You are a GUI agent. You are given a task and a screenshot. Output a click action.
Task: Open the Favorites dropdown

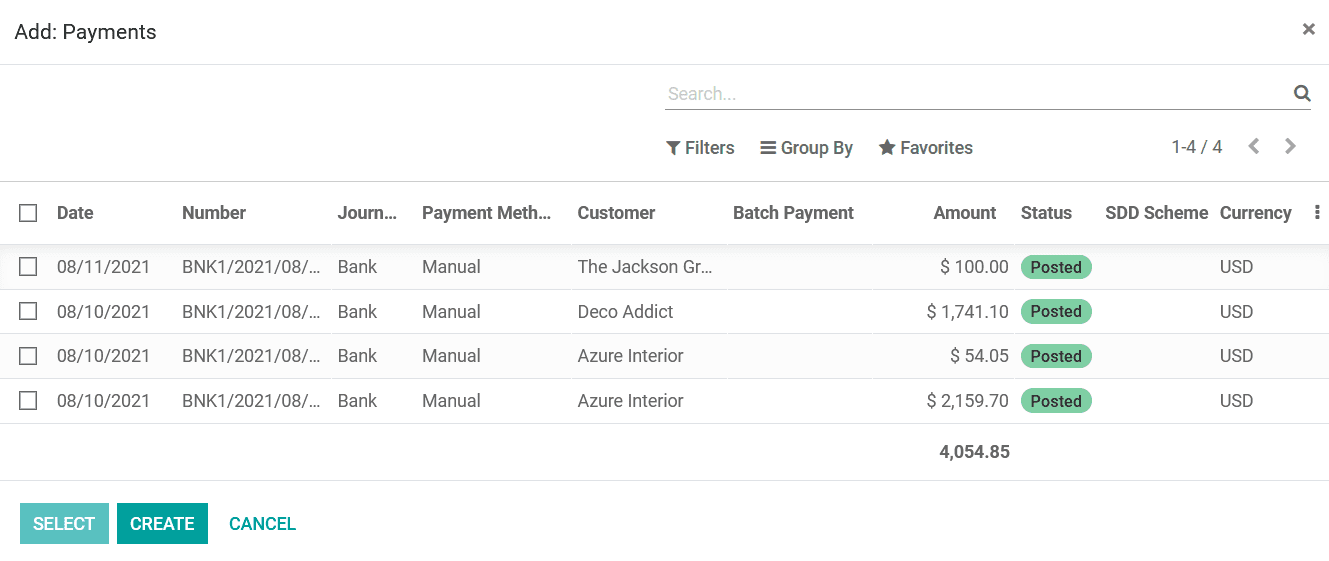point(925,148)
